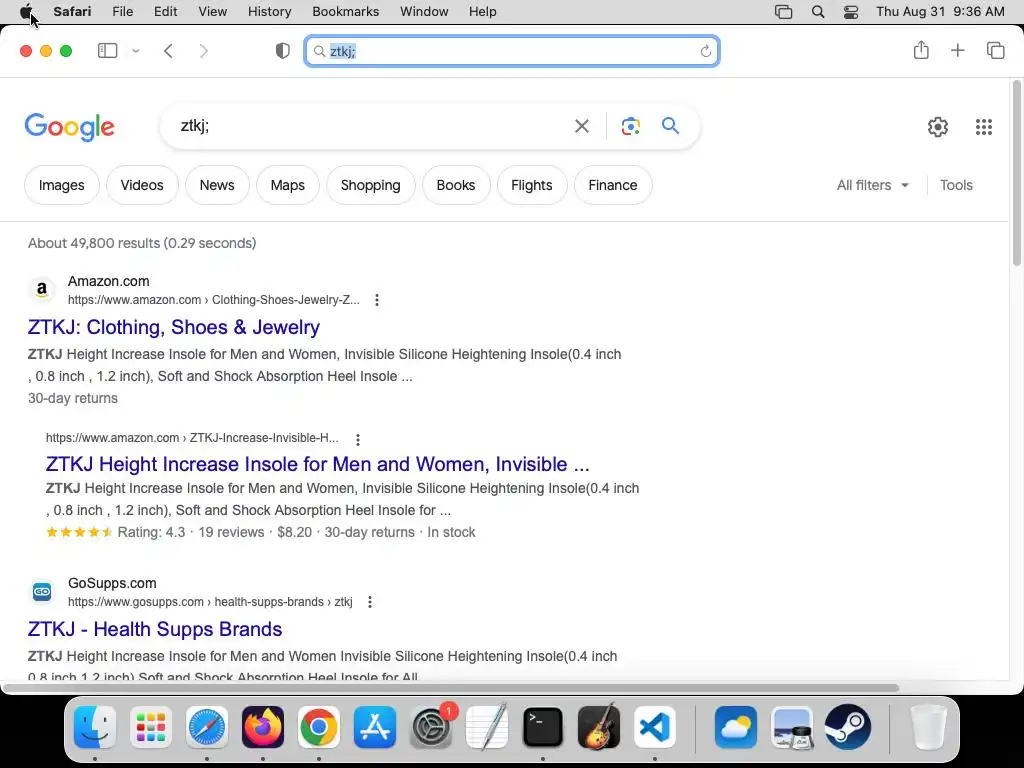The image size is (1024, 768).
Task: Go back with the back arrow
Action: coord(168,51)
